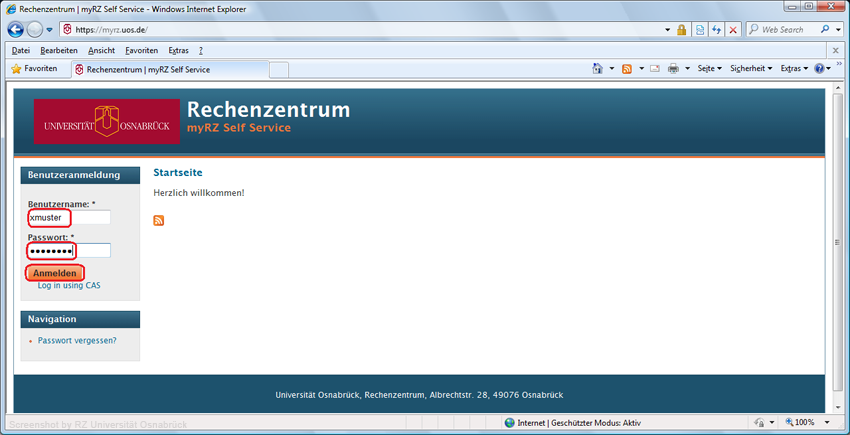Open a new blank tab
The height and width of the screenshot is (435, 850).
(x=279, y=70)
